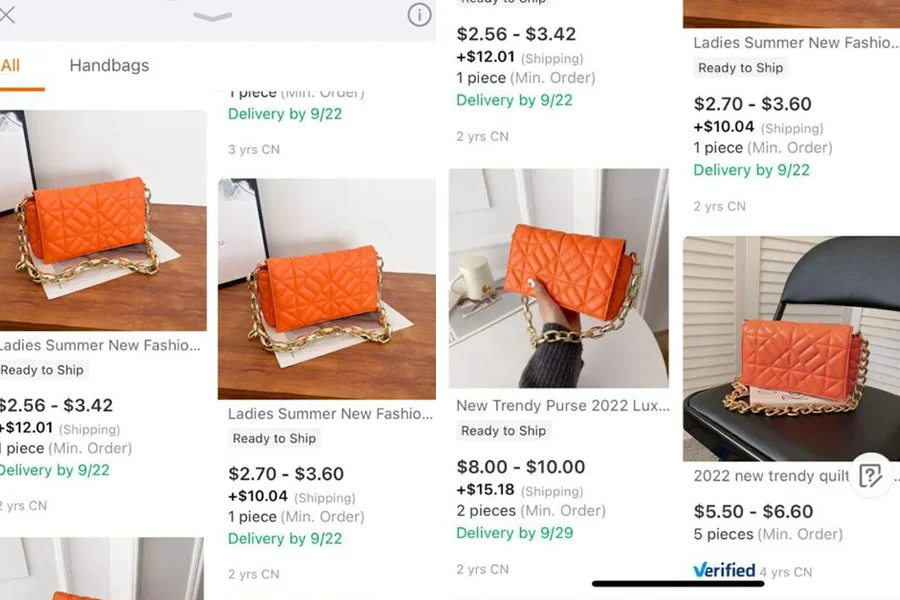The height and width of the screenshot is (600, 900).
Task: Tap the info circle icon
Action: (x=419, y=15)
